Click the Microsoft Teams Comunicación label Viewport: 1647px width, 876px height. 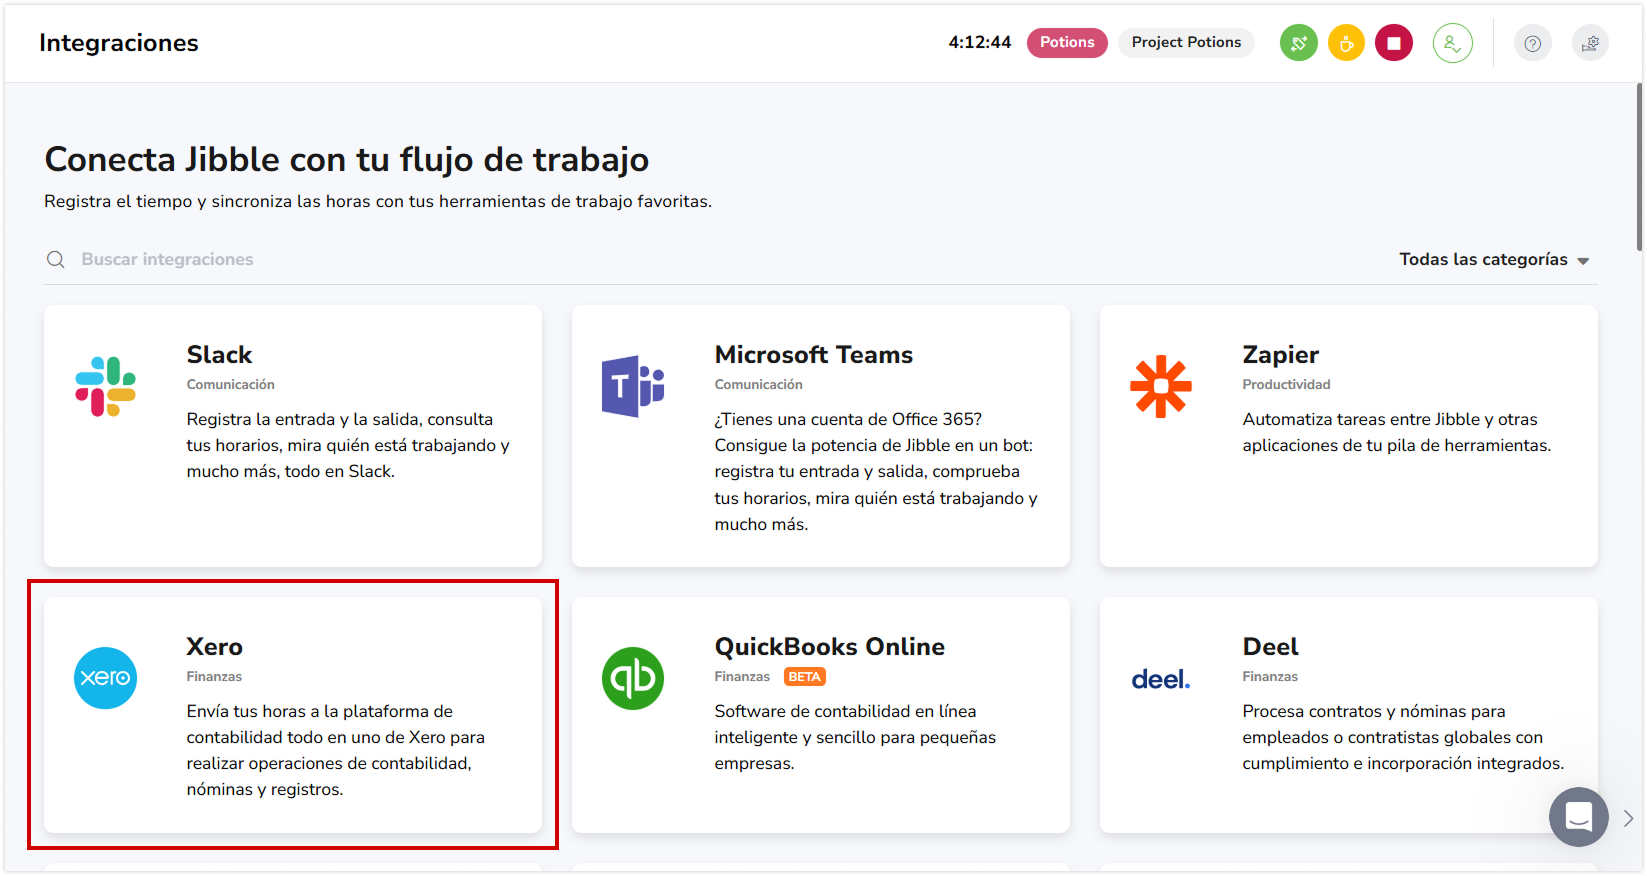tap(758, 385)
